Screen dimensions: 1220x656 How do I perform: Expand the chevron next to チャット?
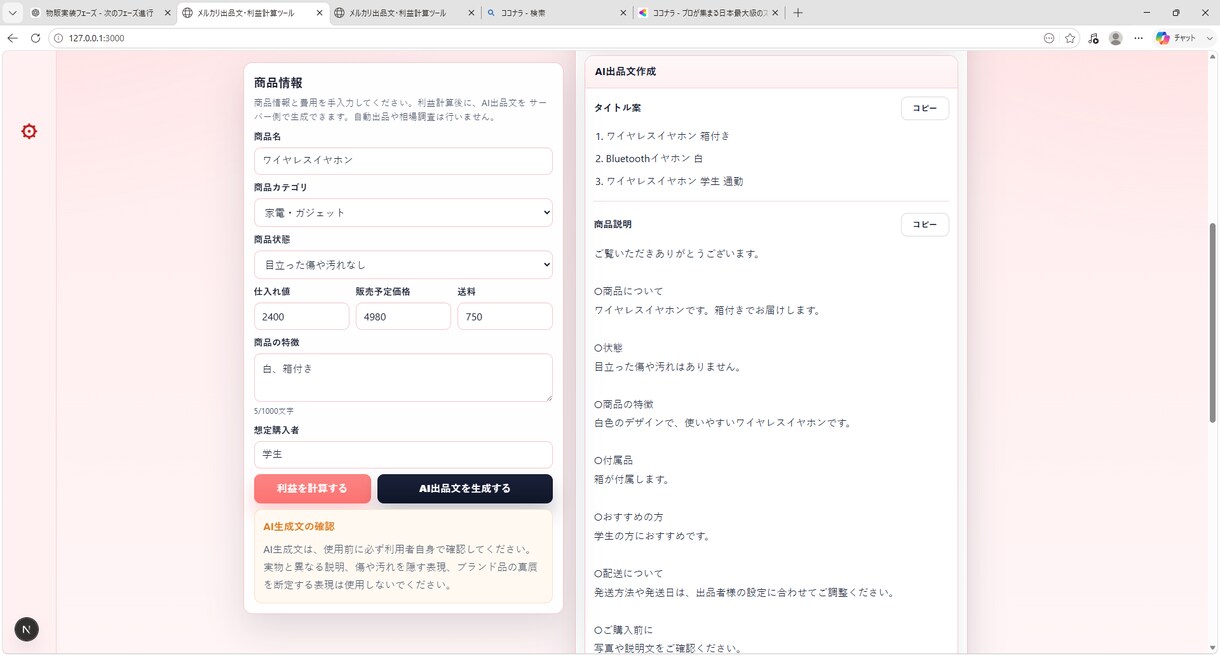1208,38
